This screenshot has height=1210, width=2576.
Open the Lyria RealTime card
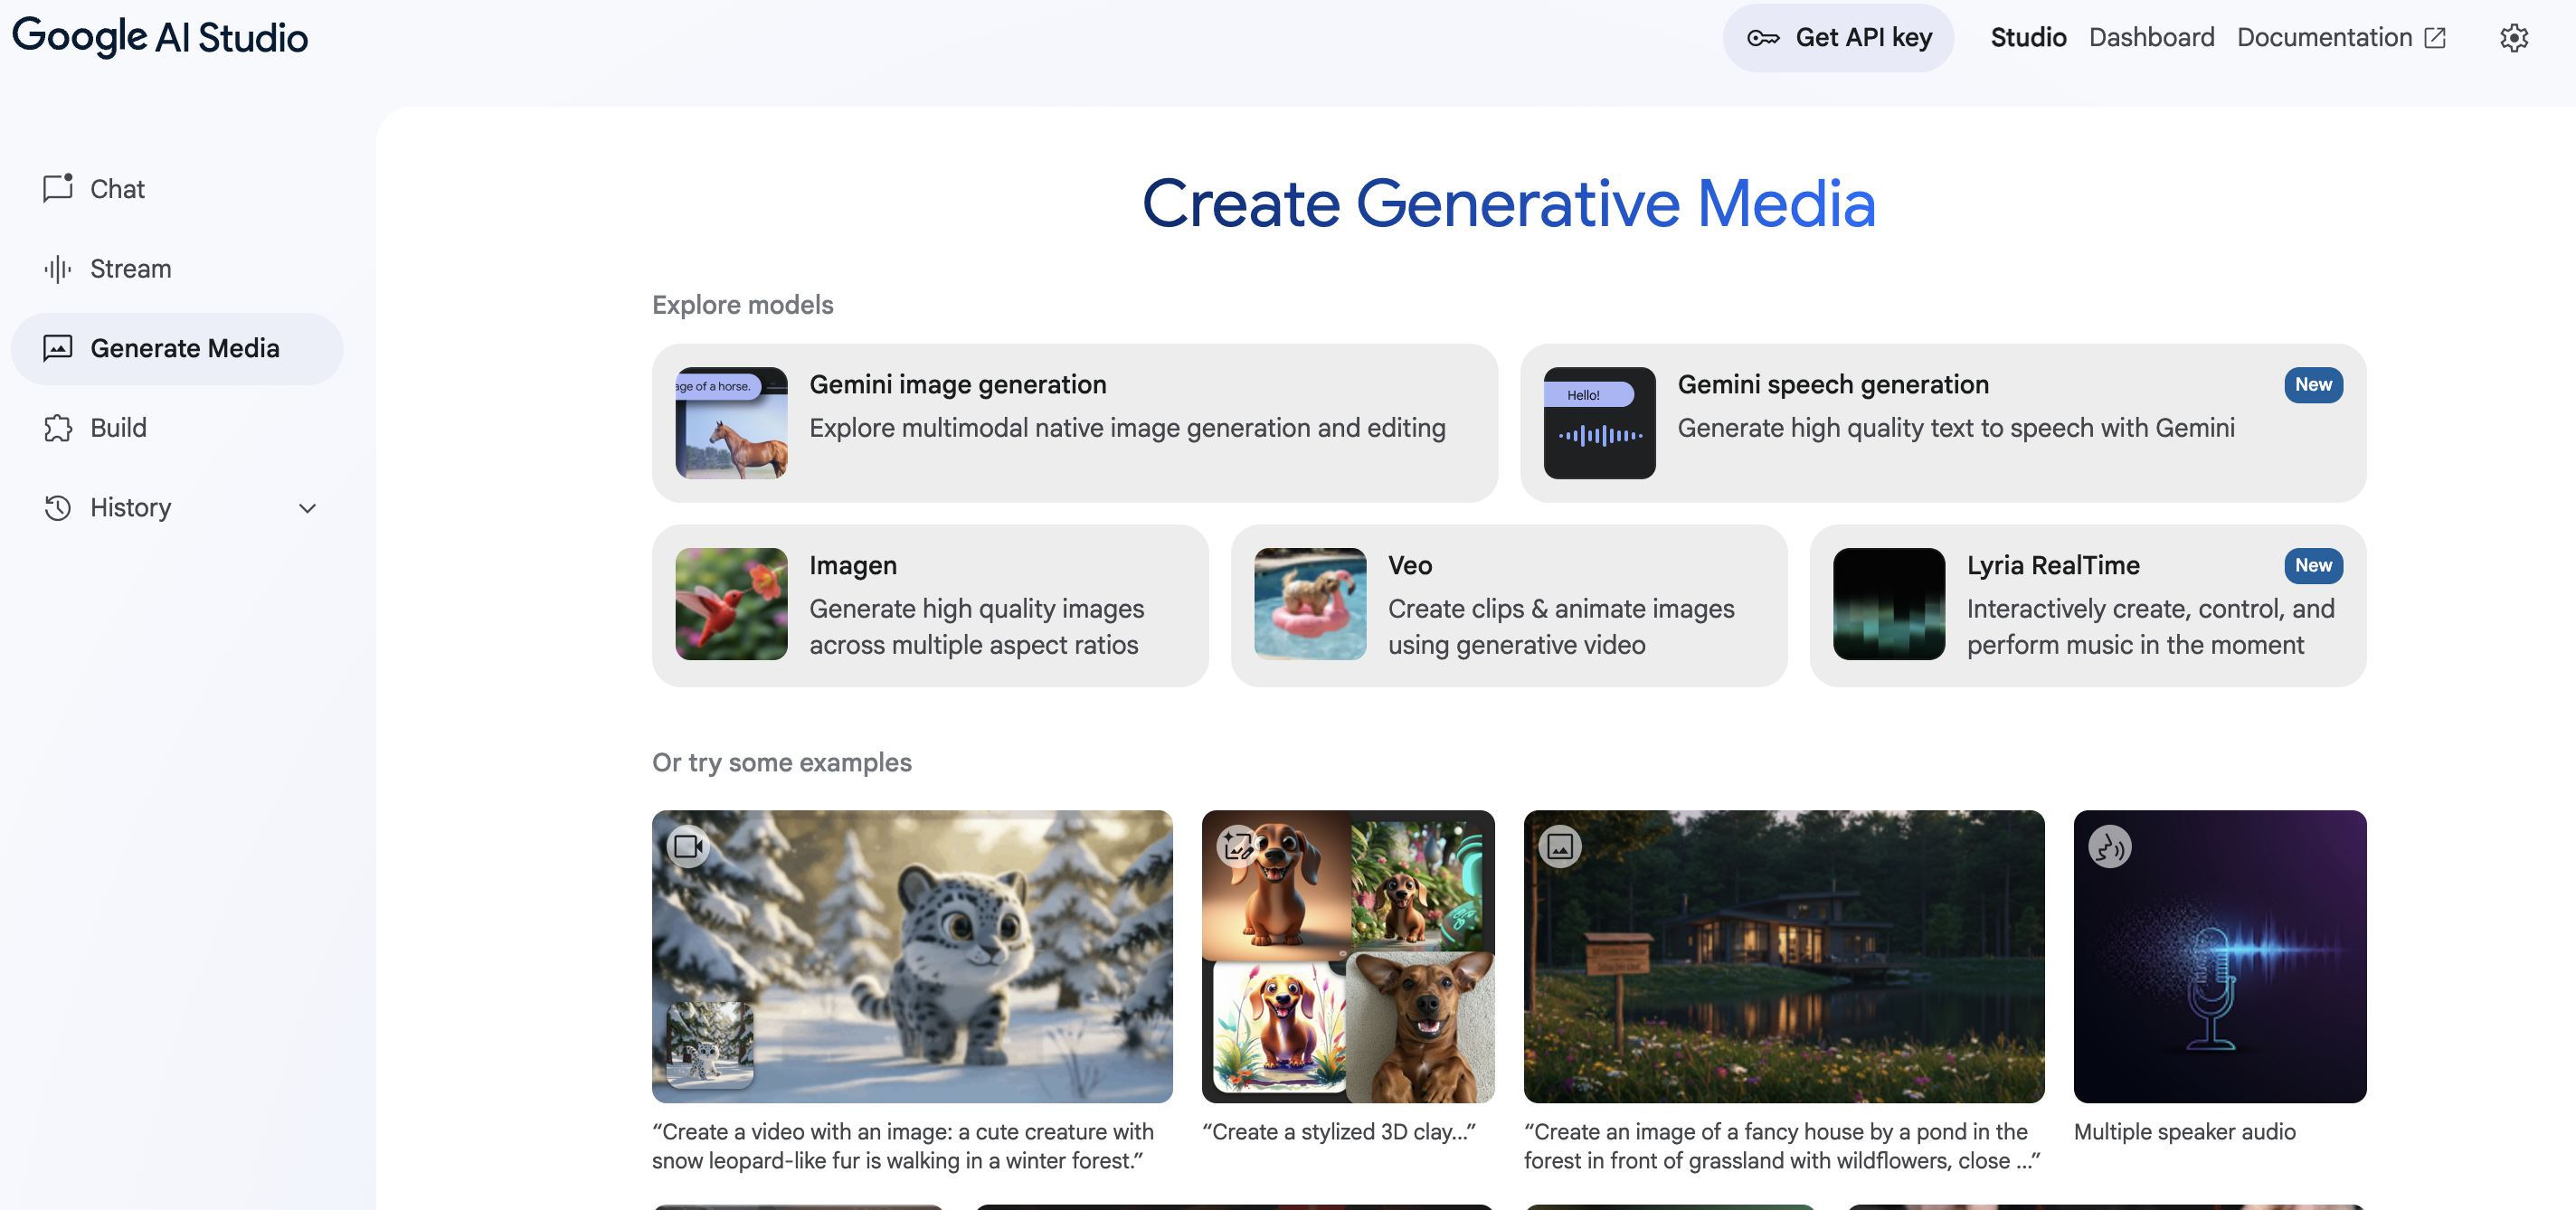click(2087, 604)
